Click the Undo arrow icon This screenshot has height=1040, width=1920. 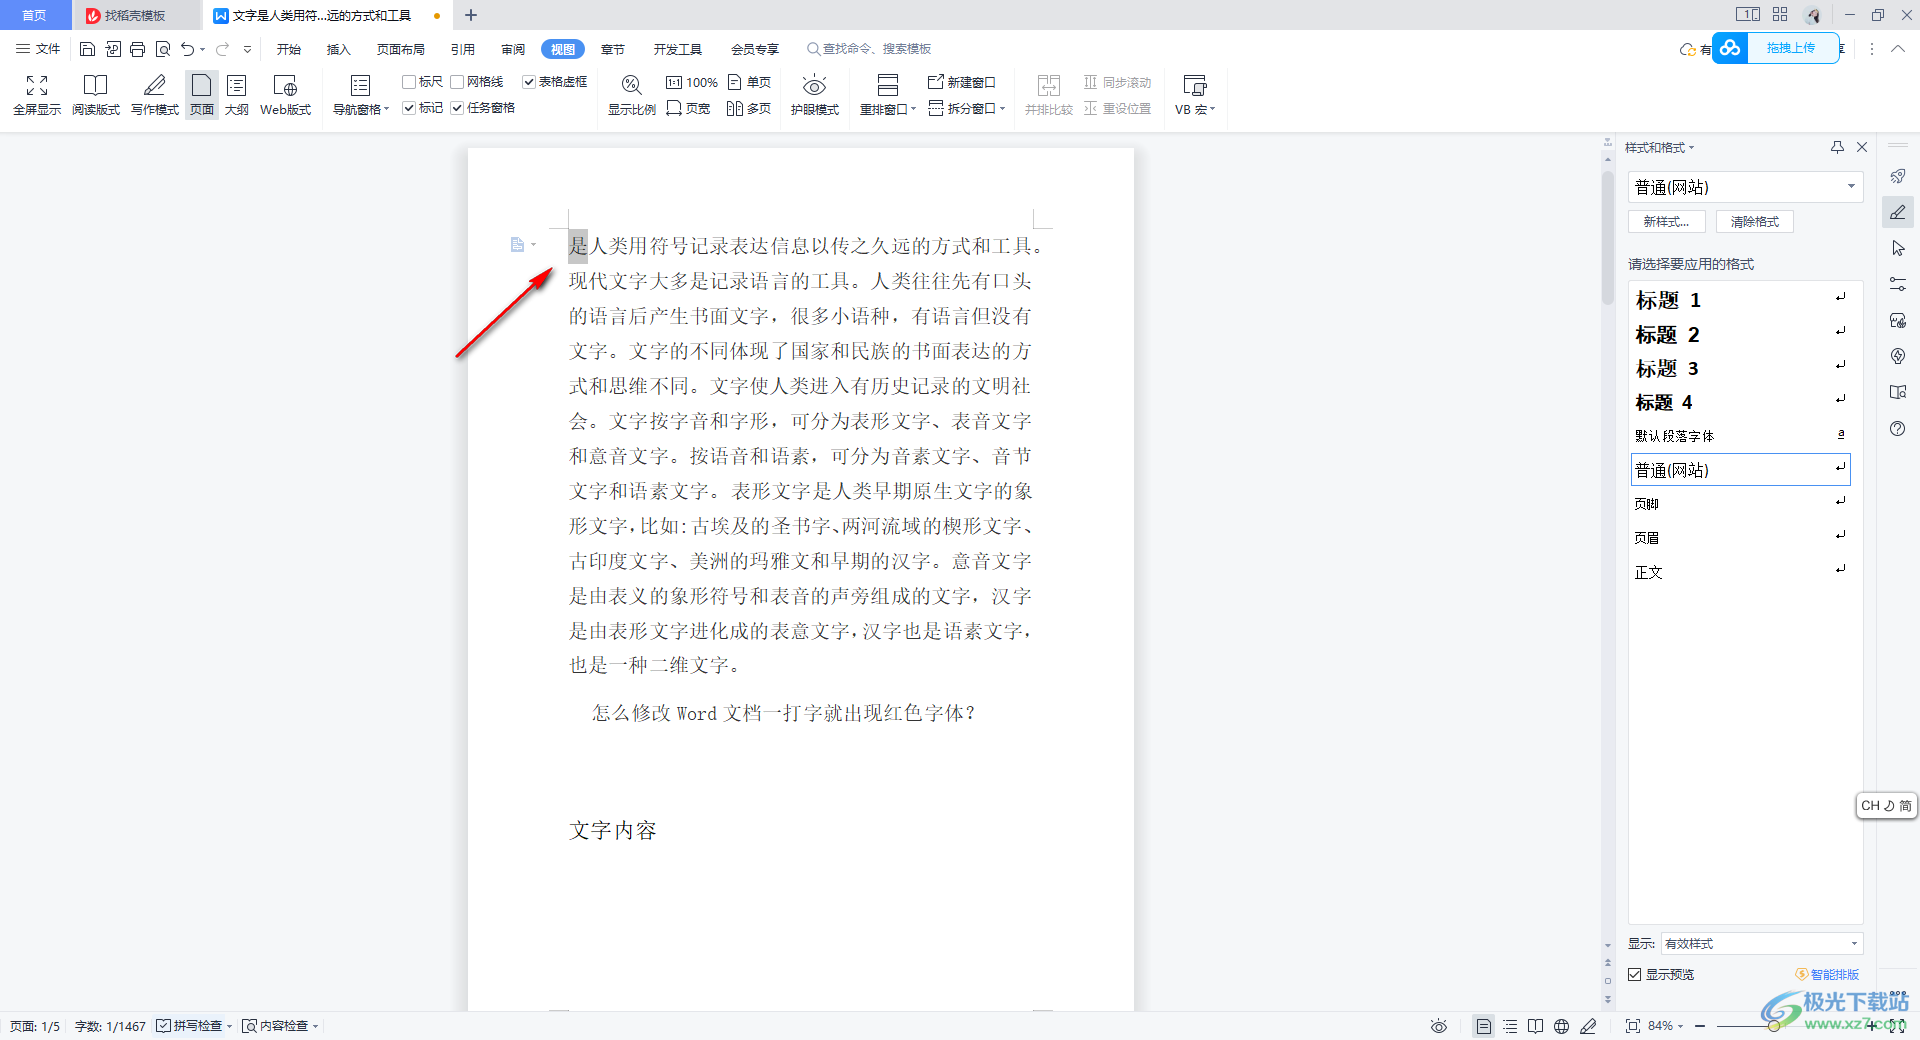click(x=187, y=49)
